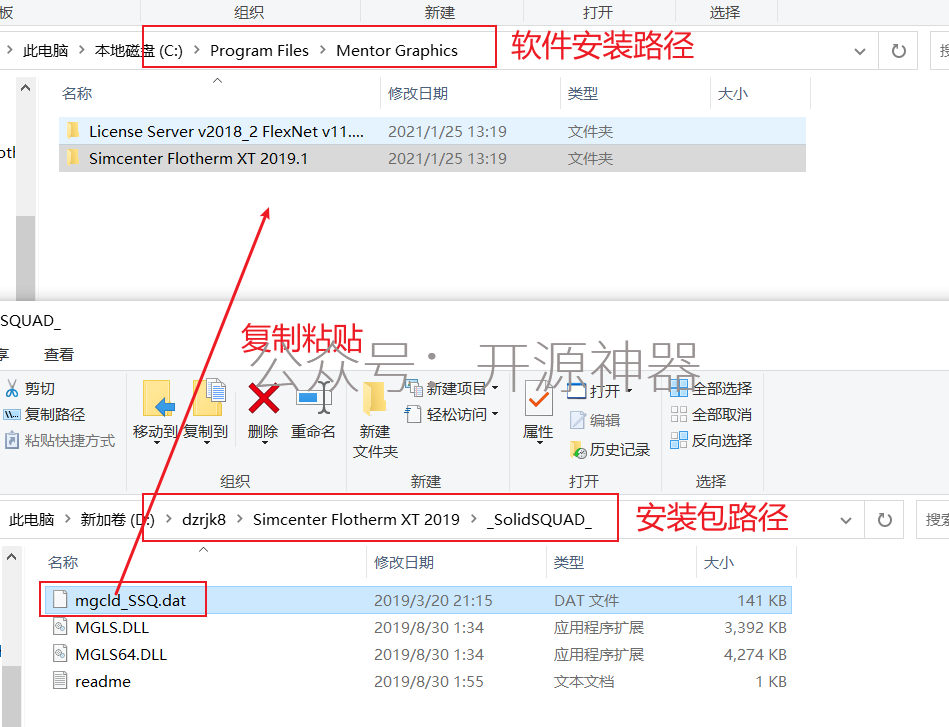Sort by Name (名称) column in lower window
Screen dimensions: 949x727
pos(63,562)
